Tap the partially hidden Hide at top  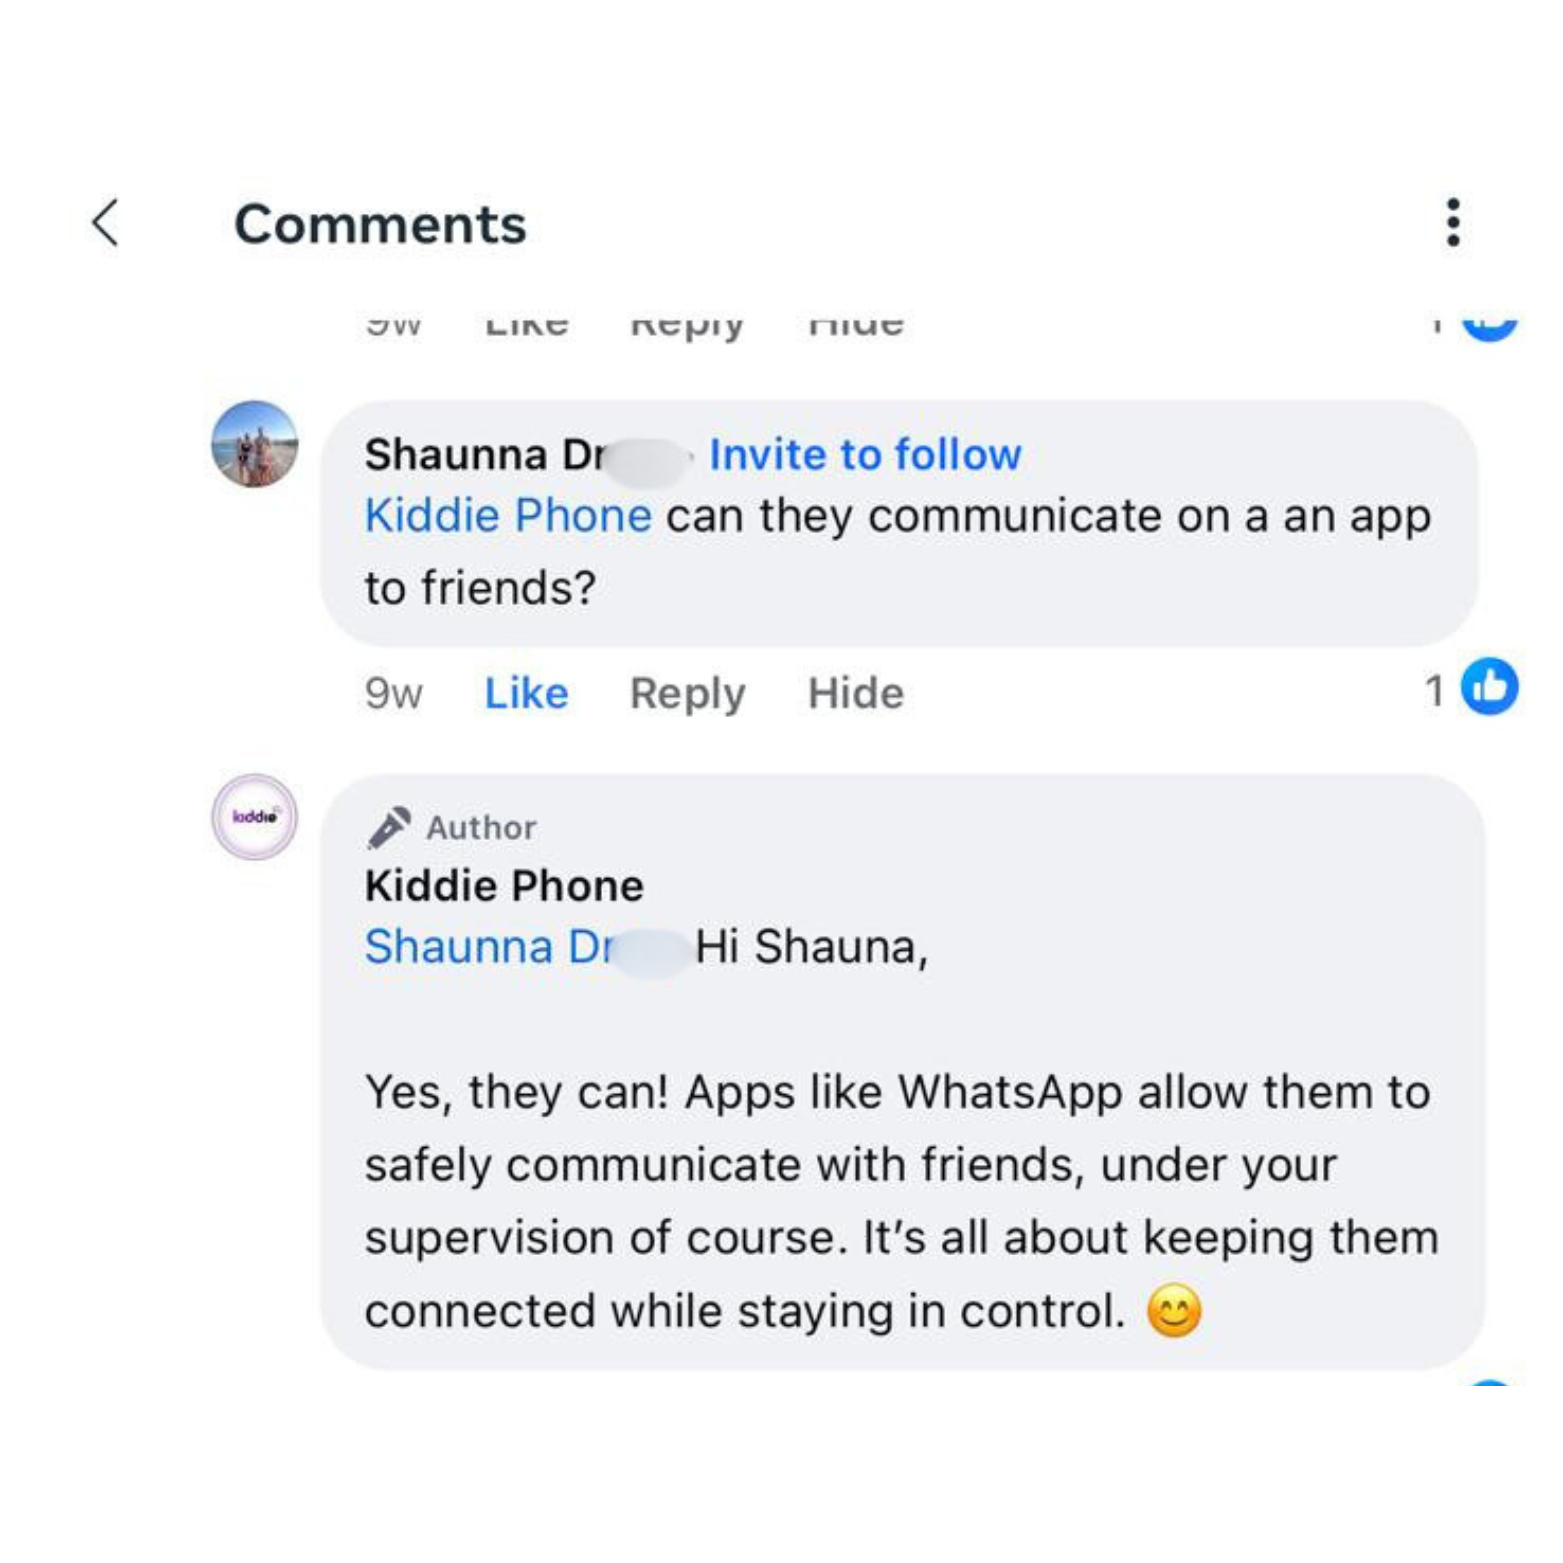(x=856, y=325)
